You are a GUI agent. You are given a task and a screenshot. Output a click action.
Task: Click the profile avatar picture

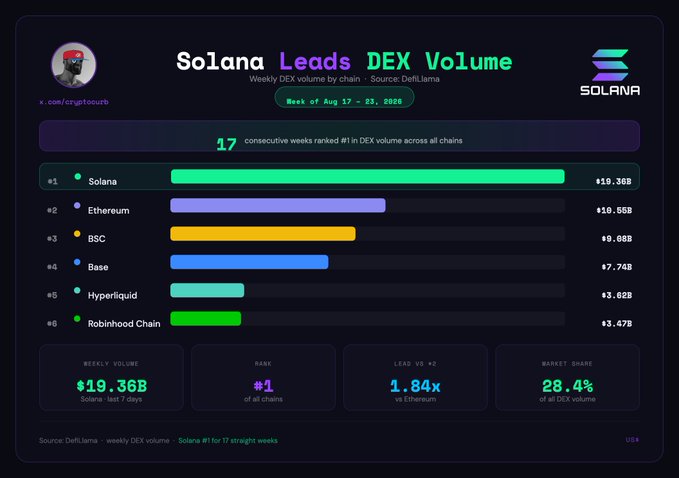pyautogui.click(x=74, y=65)
